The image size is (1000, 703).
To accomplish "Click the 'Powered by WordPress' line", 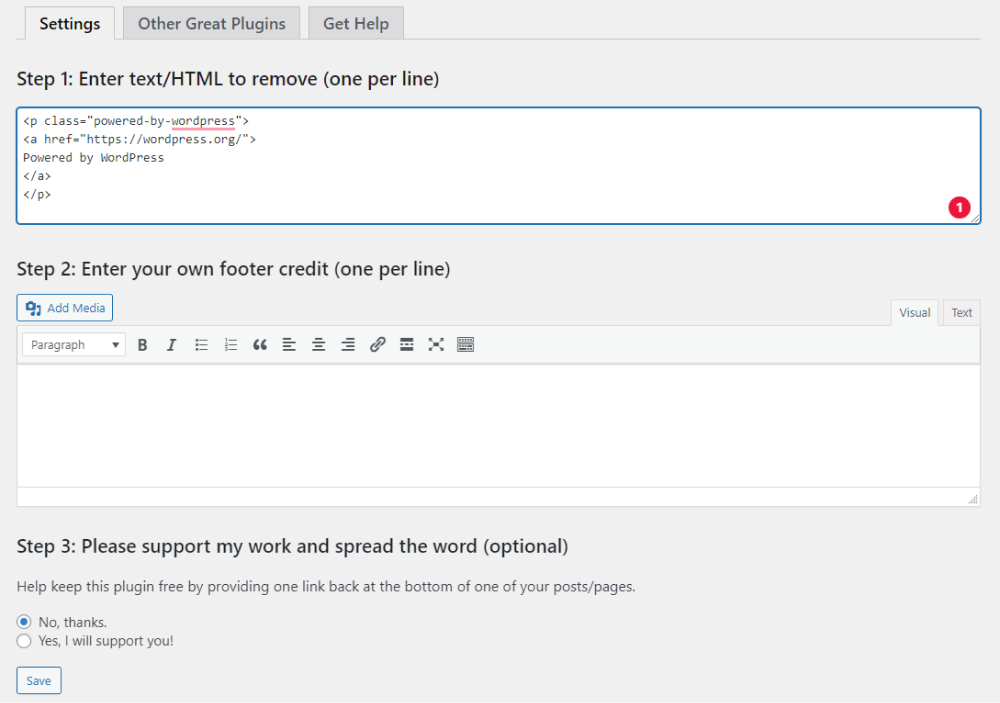I will (94, 158).
